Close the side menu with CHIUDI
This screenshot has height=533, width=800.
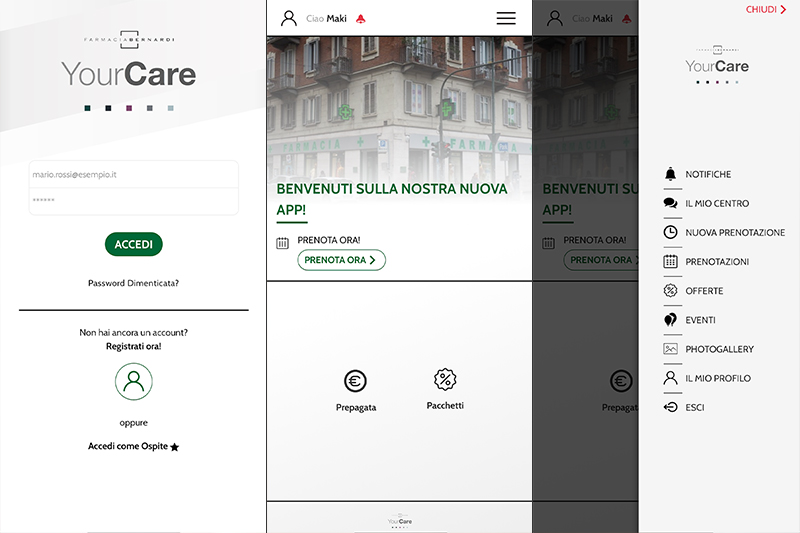coord(766,10)
